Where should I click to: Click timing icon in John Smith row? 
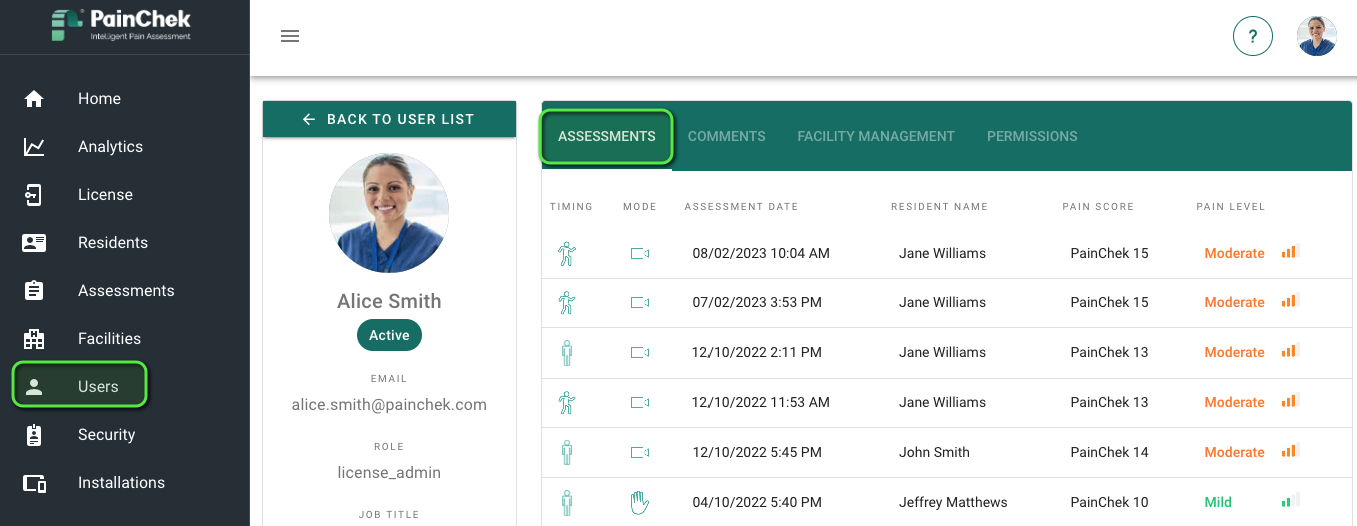click(x=567, y=452)
